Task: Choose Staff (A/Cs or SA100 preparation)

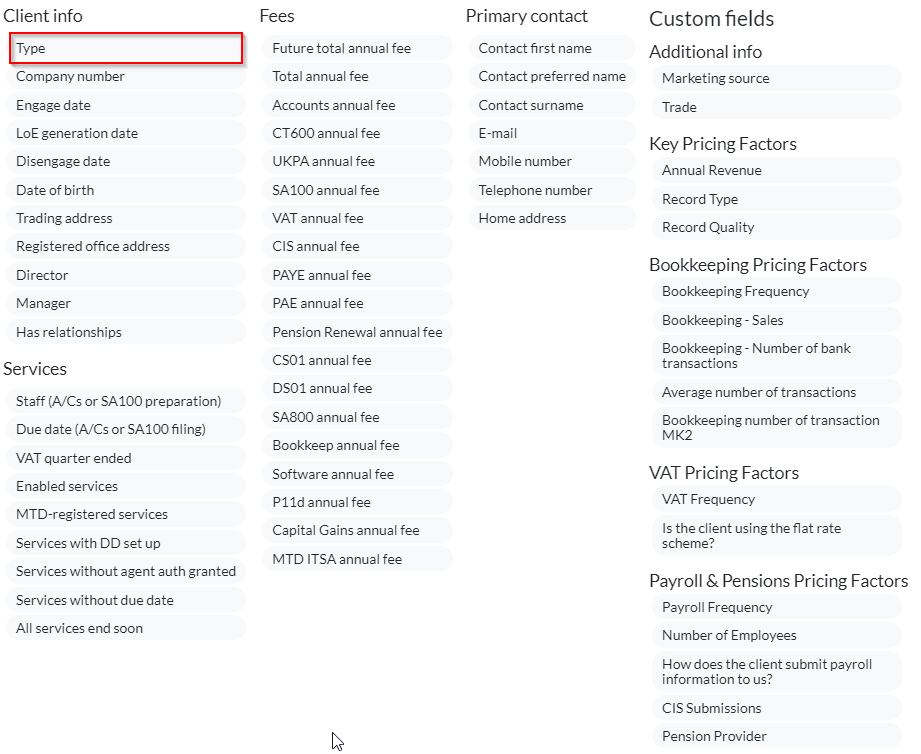Action: 126,401
